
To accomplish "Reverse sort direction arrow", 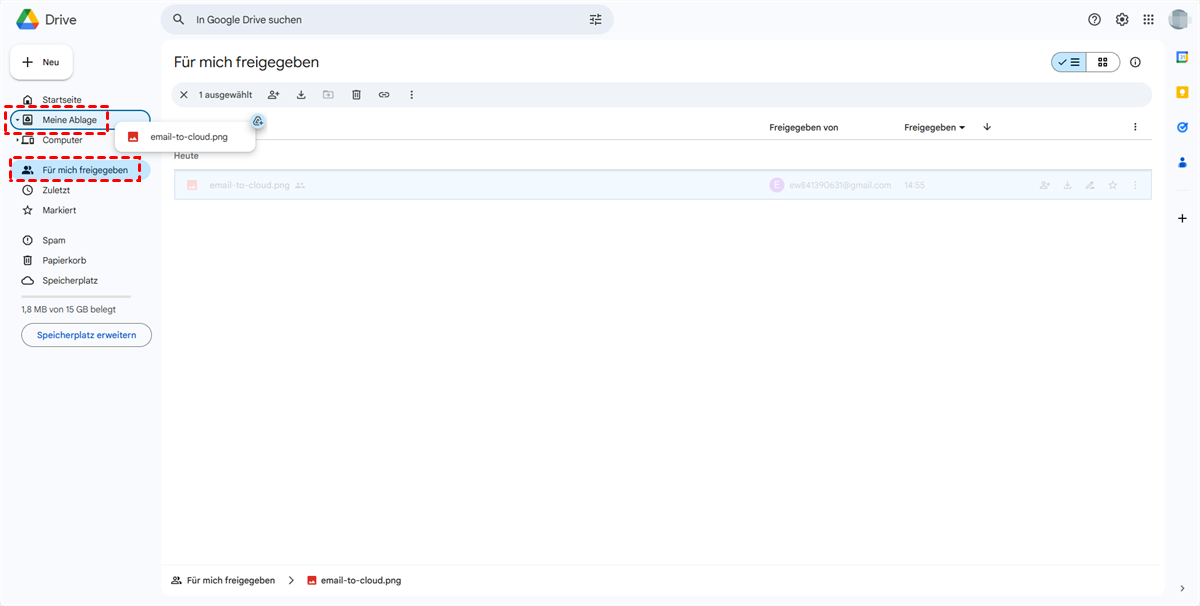I will (987, 127).
